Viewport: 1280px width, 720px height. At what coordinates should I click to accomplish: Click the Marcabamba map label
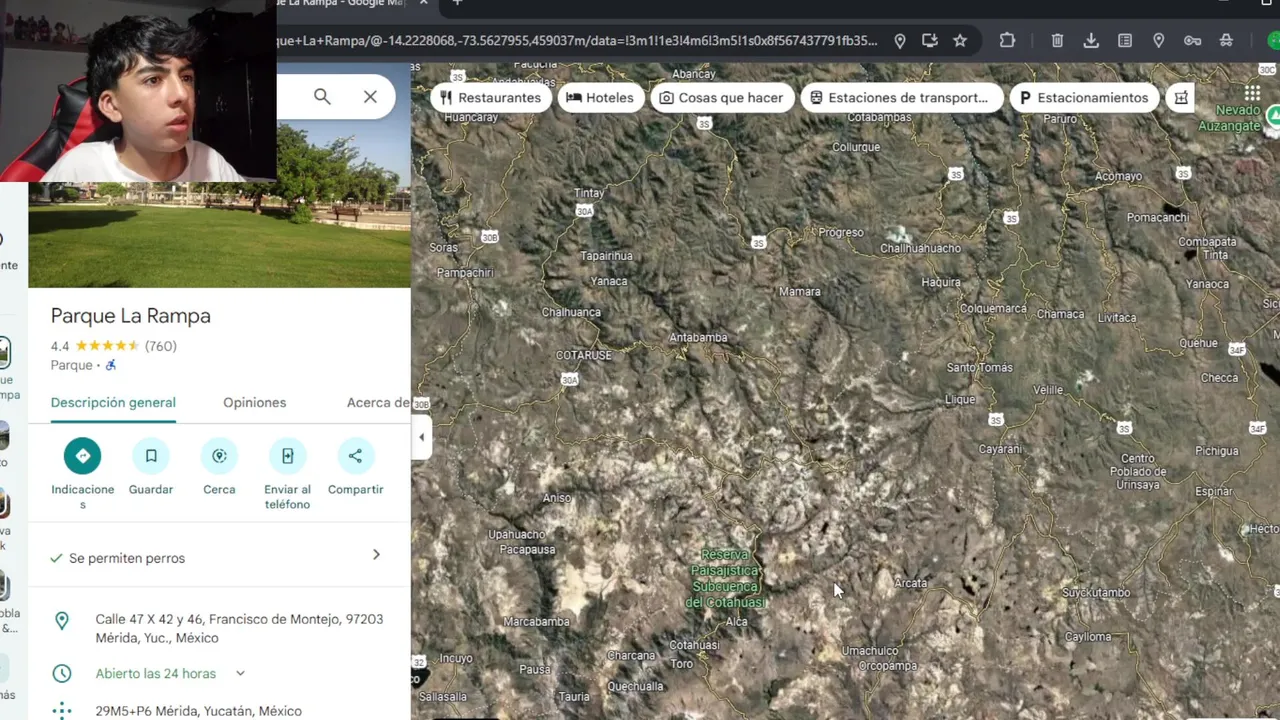coord(537,622)
